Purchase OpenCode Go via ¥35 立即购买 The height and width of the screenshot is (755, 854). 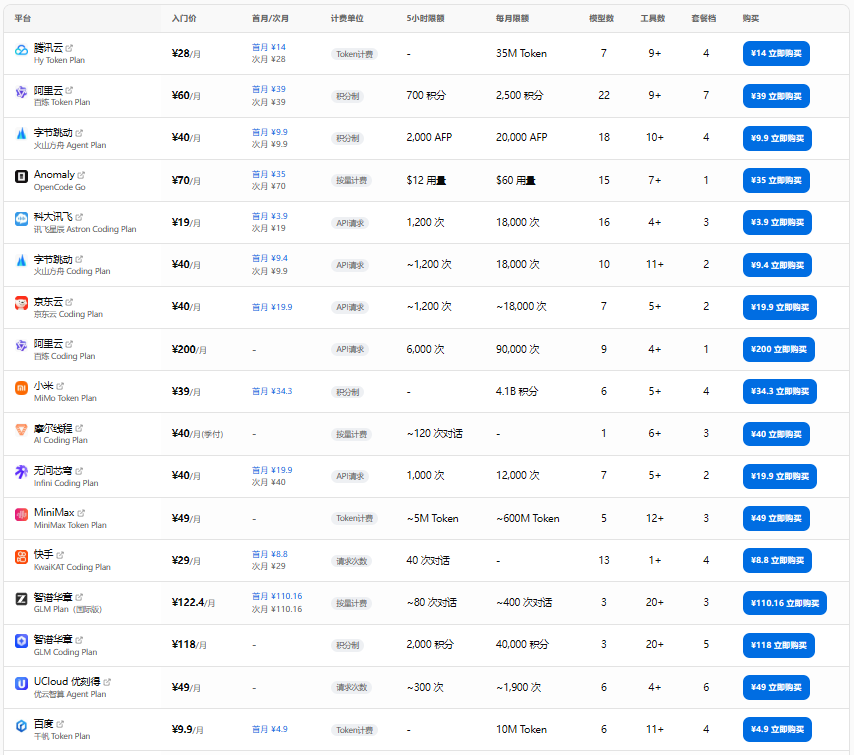[x=776, y=180]
